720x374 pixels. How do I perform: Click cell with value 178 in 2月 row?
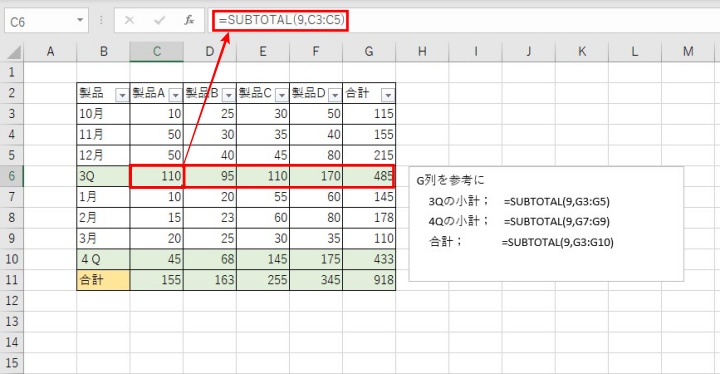pos(369,217)
